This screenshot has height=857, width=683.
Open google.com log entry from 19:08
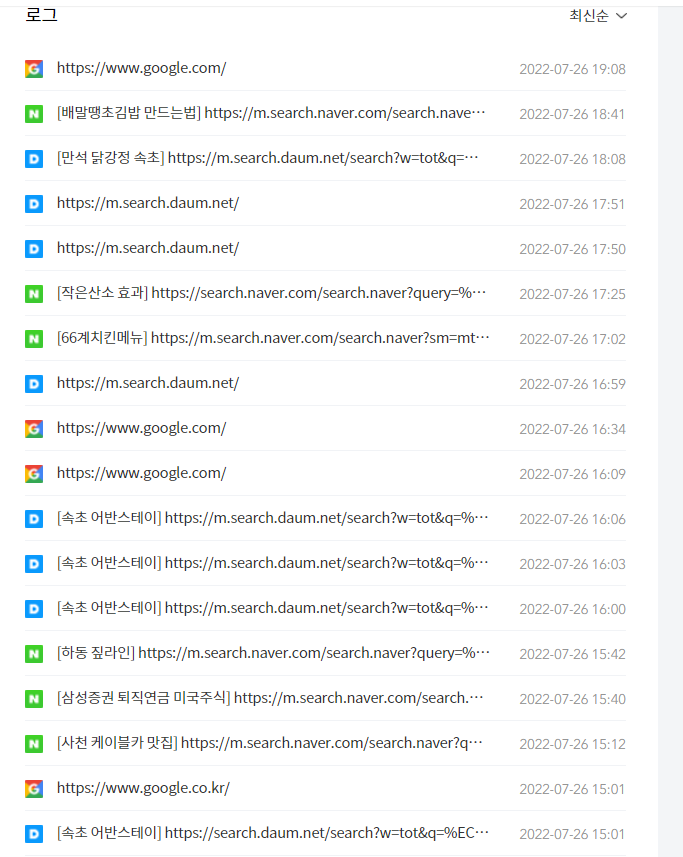point(142,68)
